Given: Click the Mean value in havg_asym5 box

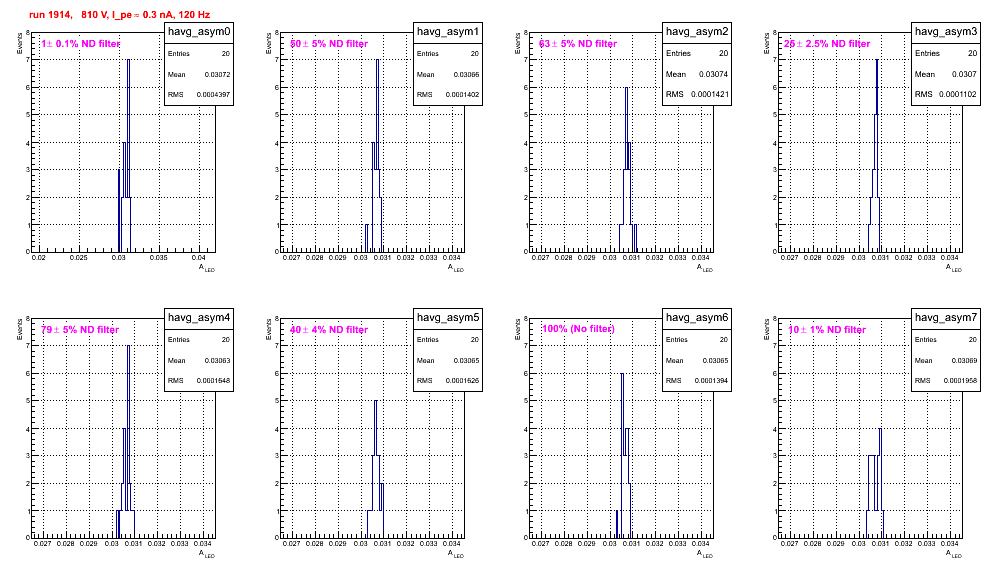Looking at the screenshot, I should (x=466, y=360).
